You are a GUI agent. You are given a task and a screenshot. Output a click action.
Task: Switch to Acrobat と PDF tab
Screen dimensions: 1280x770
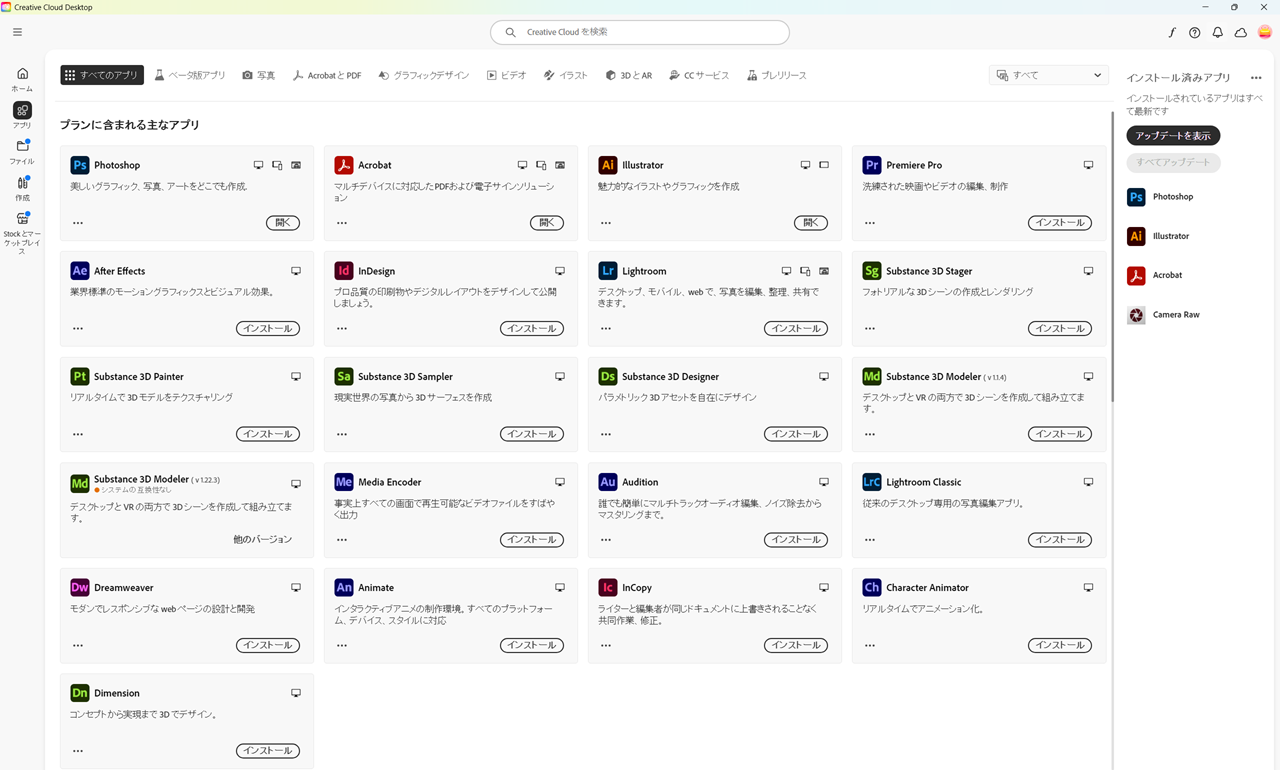coord(327,75)
